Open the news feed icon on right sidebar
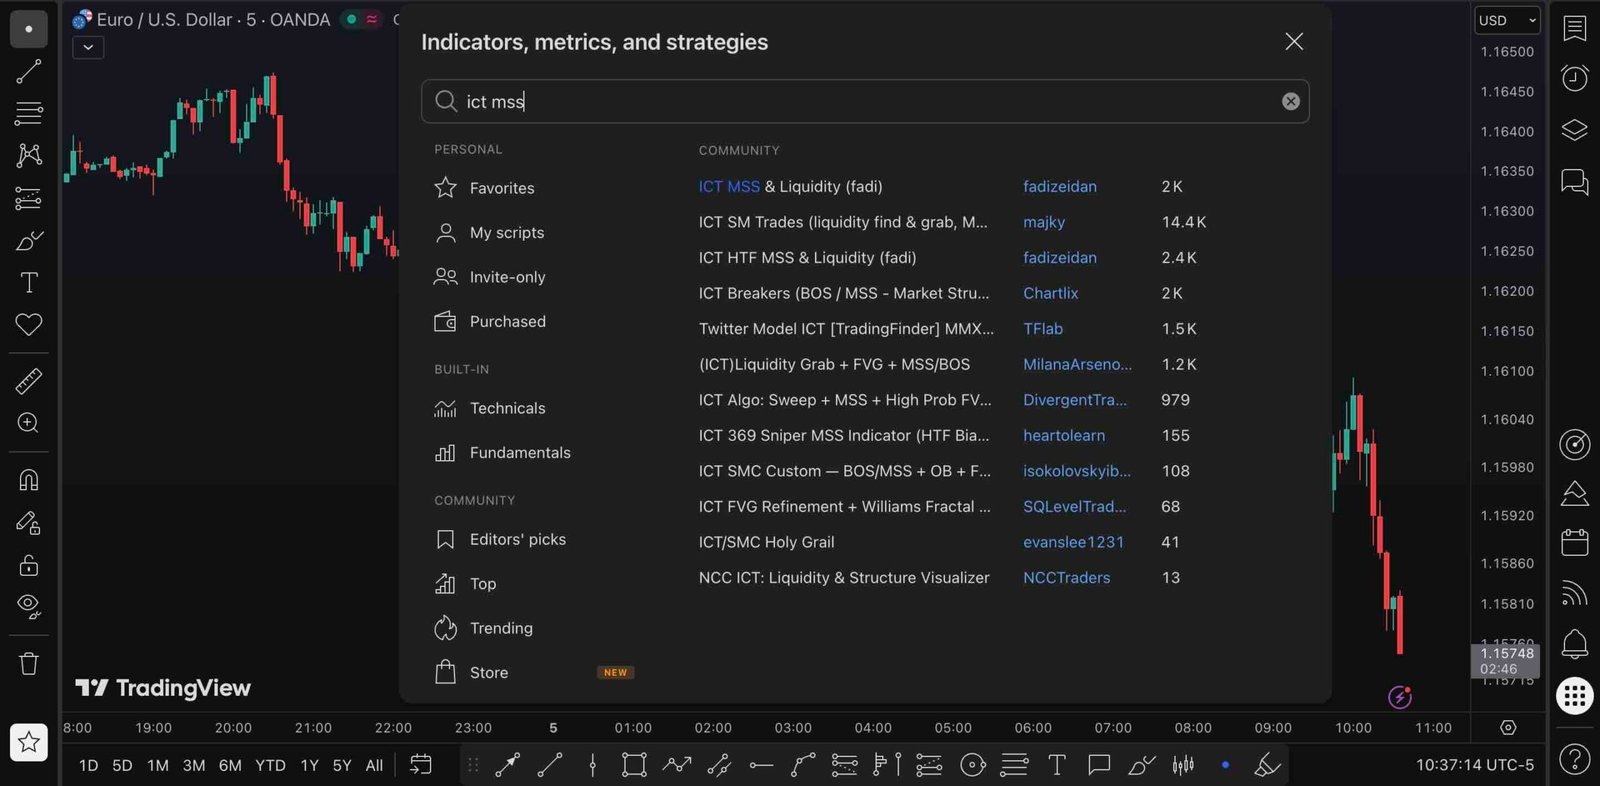Image resolution: width=1600 pixels, height=786 pixels. coord(1575,593)
